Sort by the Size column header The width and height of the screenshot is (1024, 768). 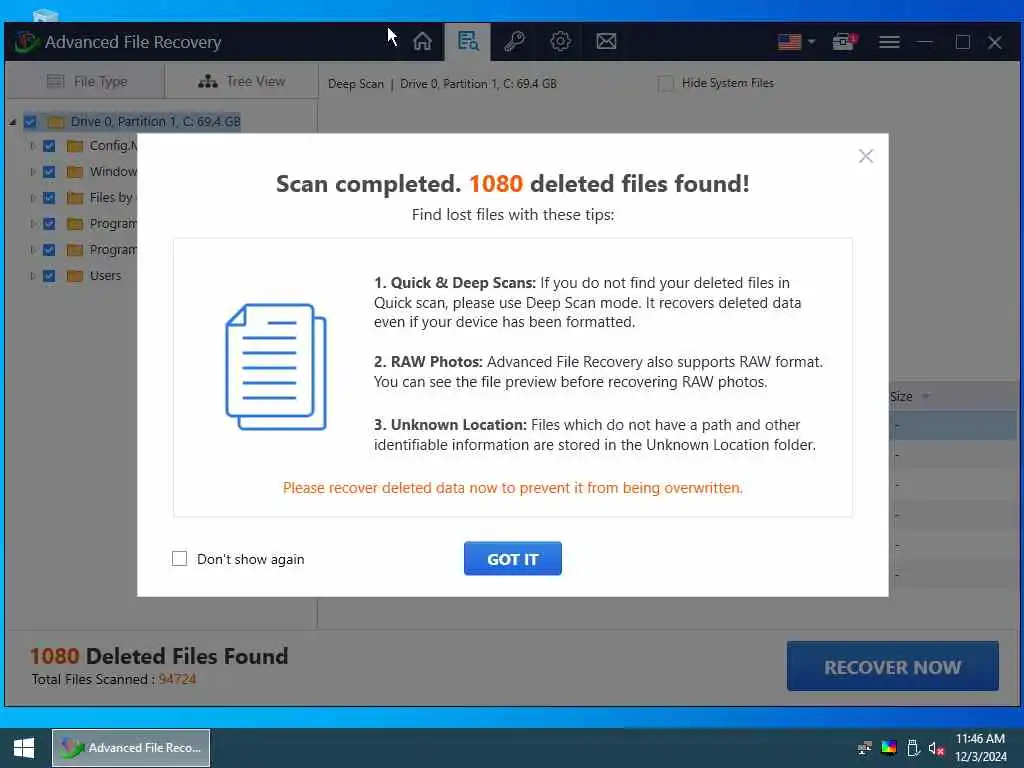[x=901, y=396]
